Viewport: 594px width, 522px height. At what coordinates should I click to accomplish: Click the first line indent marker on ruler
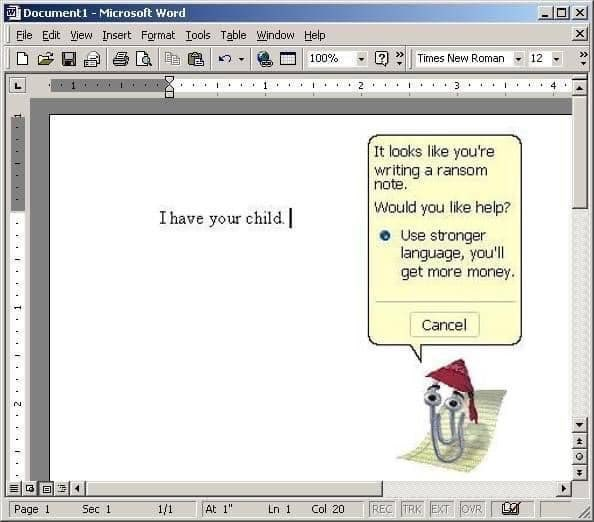pyautogui.click(x=169, y=80)
